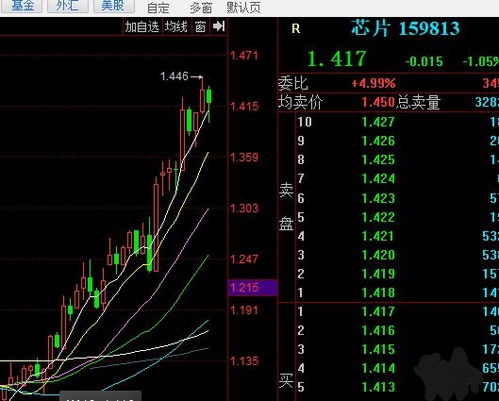
Task: Select sell level 10 price 1.427
Action: [x=378, y=122]
